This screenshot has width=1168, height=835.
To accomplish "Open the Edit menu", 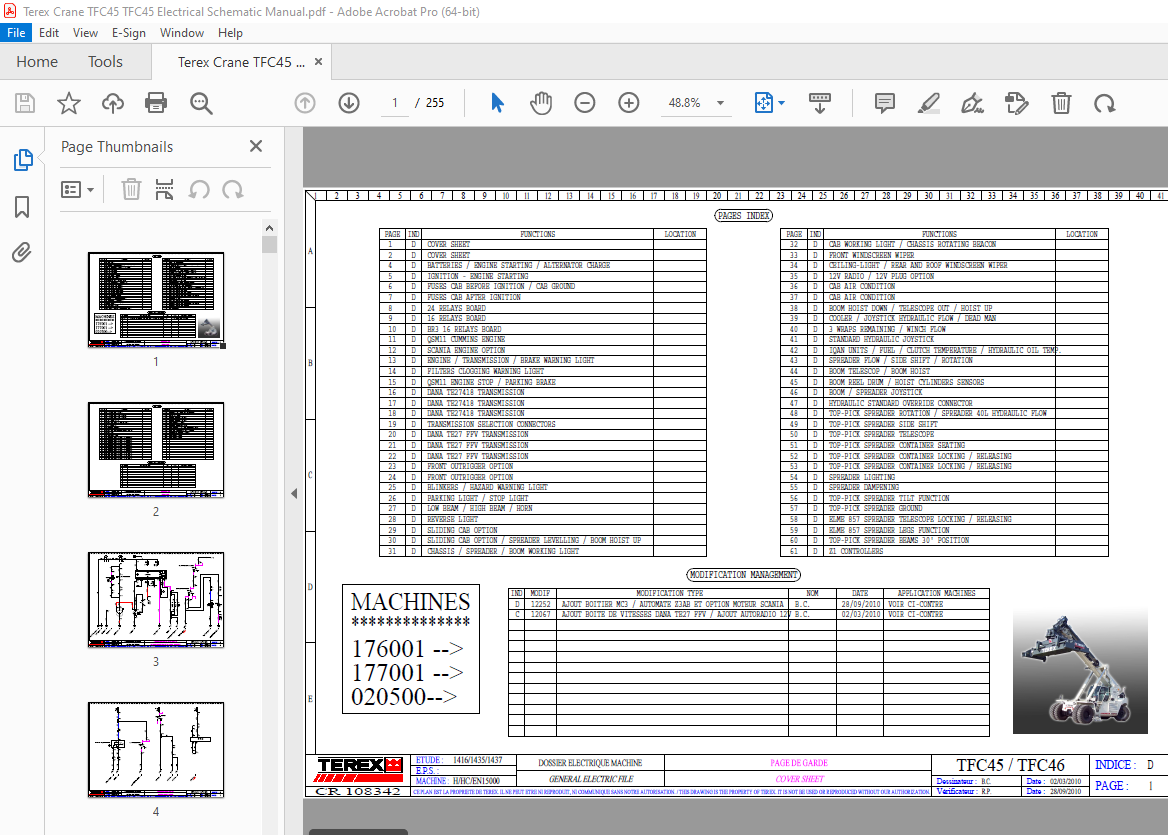I will point(48,33).
